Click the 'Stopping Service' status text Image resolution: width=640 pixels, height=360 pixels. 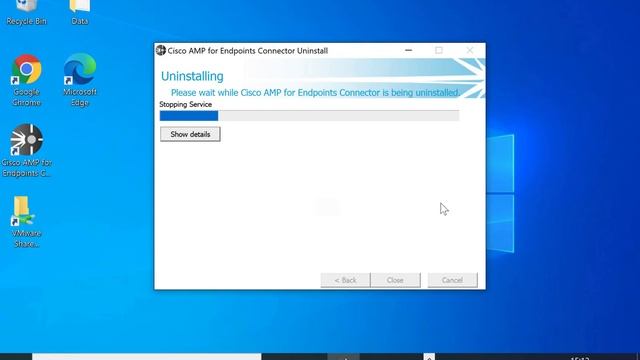pos(186,104)
